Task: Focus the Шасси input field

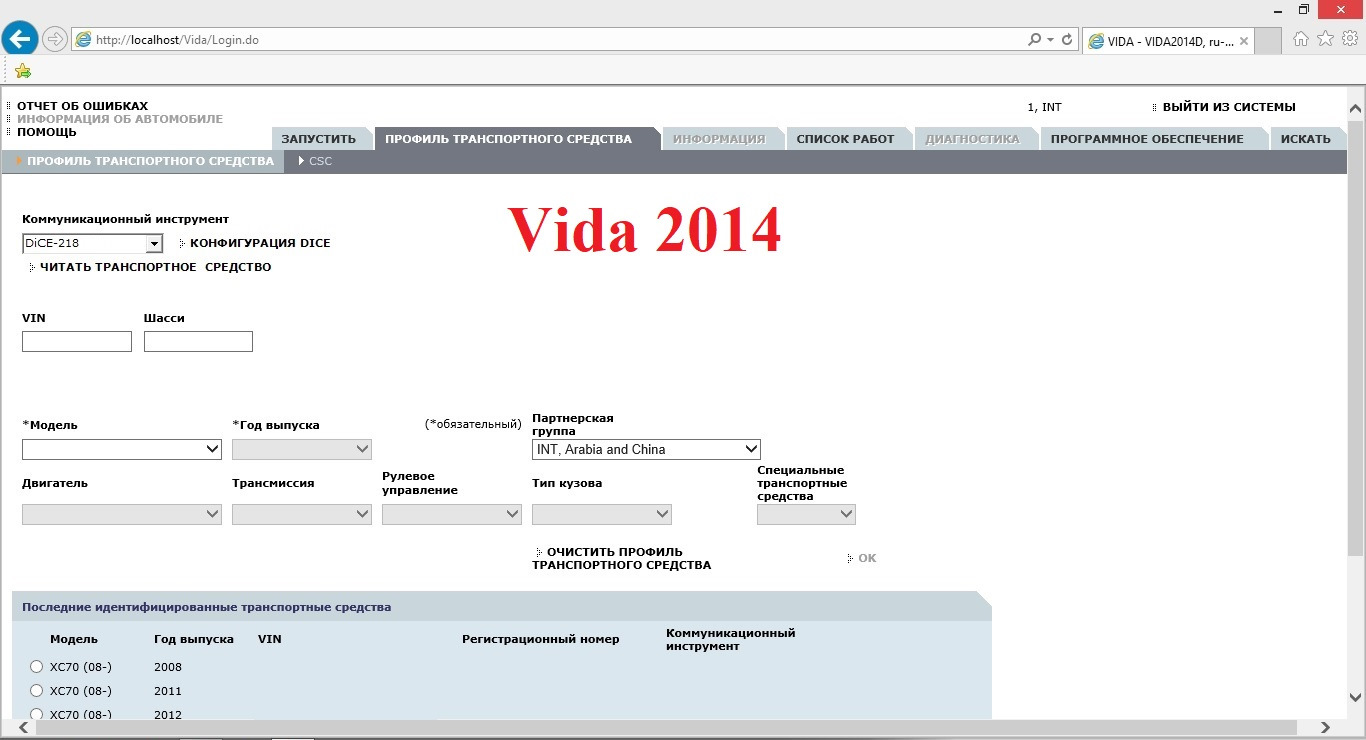Action: click(x=198, y=342)
